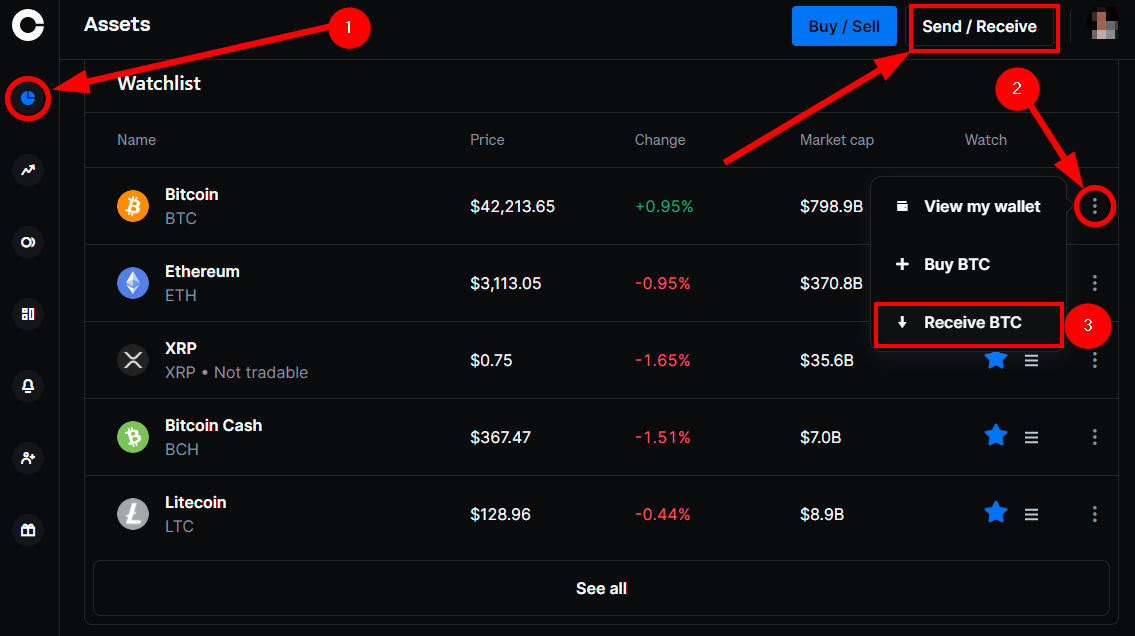Choose View my wallet from menu
This screenshot has height=636, width=1135.
coord(969,207)
